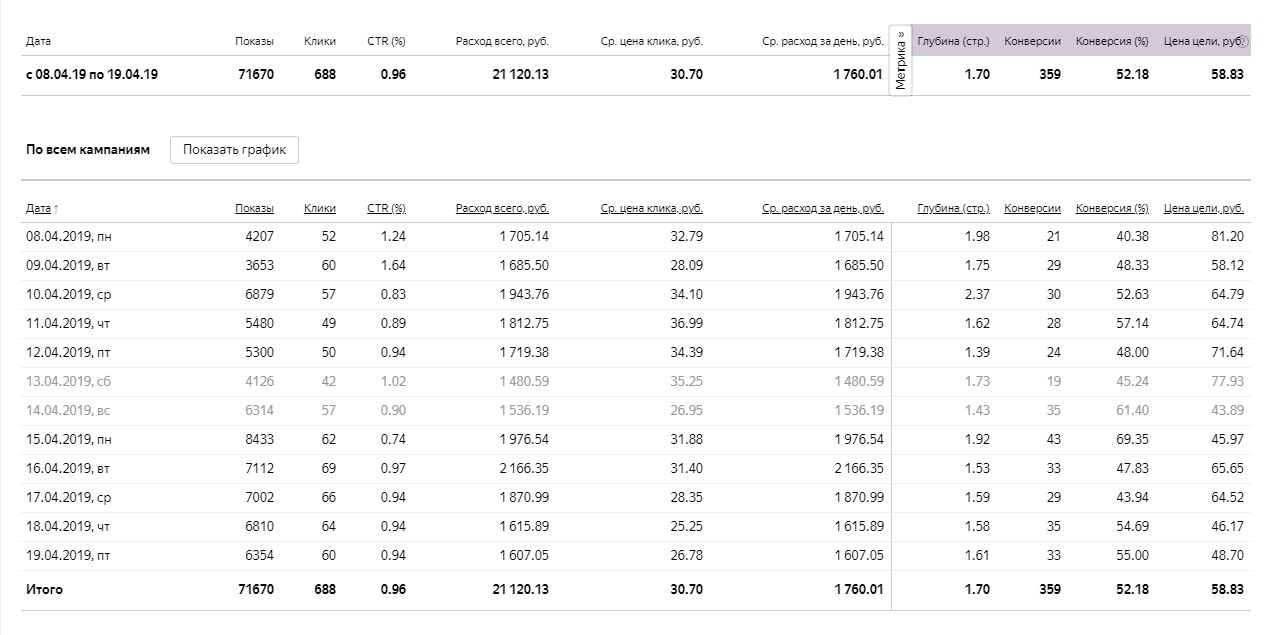Click the Итого total row label
This screenshot has height=635, width=1270.
coord(44,589)
